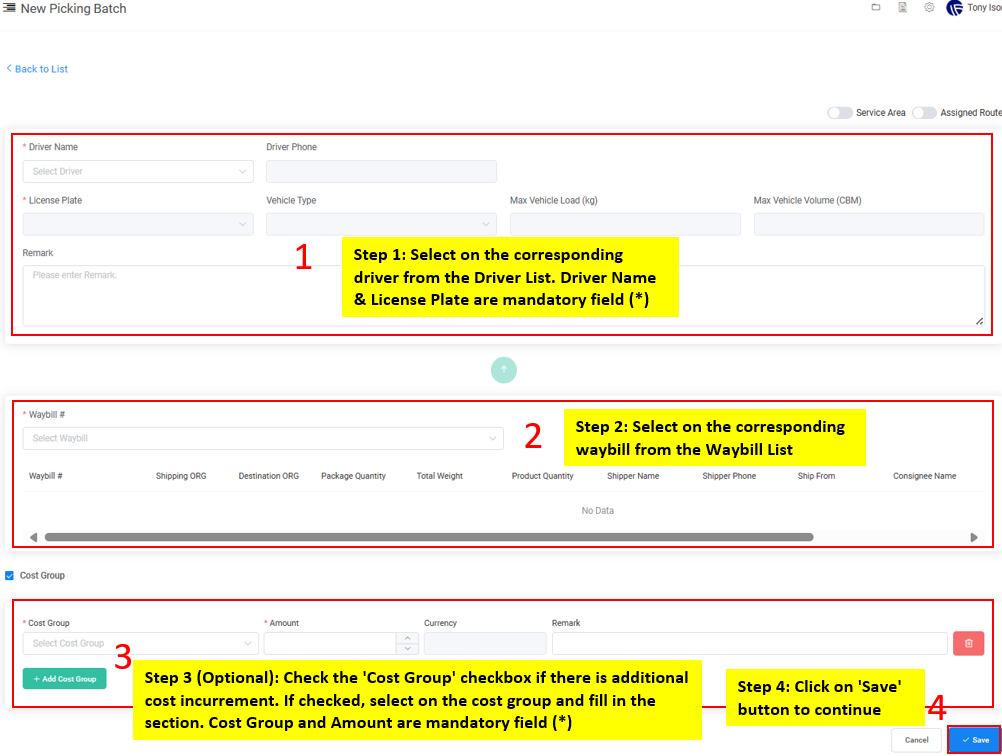This screenshot has width=1002, height=756.
Task: Click the Waybill # table column header
Action: pyautogui.click(x=45, y=476)
